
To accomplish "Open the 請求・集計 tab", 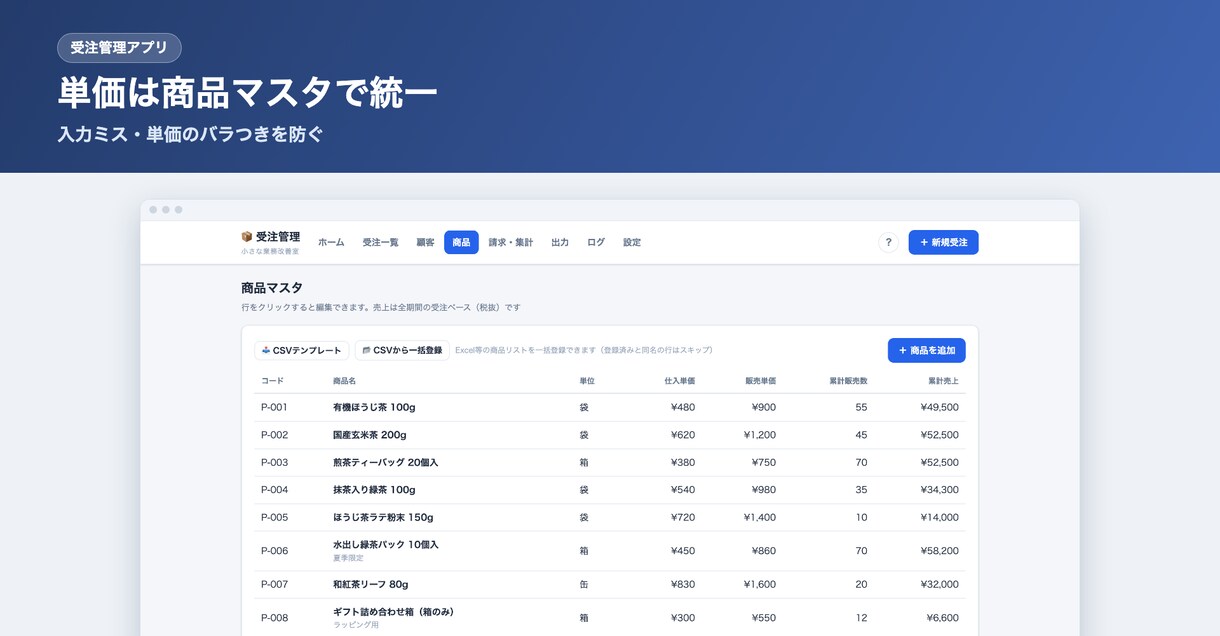I will tap(511, 242).
